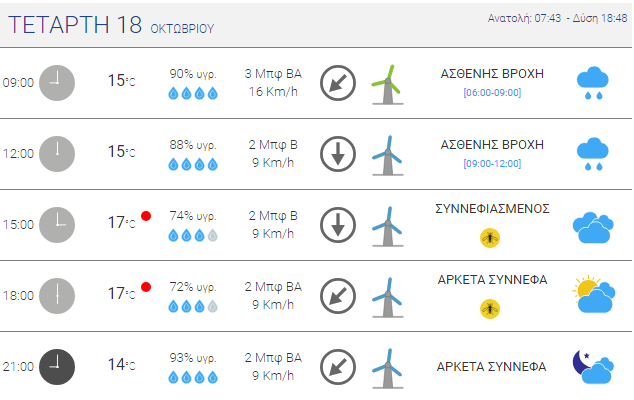
Task: Click the cloudy icon at 15:00
Action: click(593, 227)
